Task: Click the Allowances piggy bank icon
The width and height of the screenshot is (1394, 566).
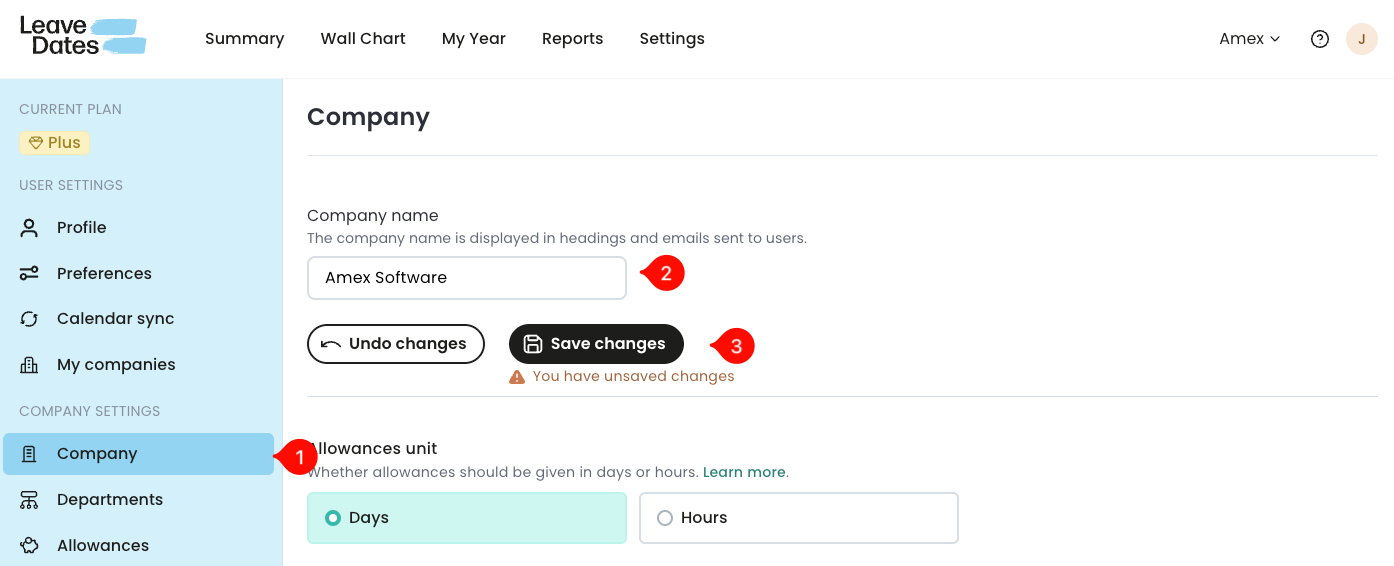Action: pyautogui.click(x=29, y=546)
